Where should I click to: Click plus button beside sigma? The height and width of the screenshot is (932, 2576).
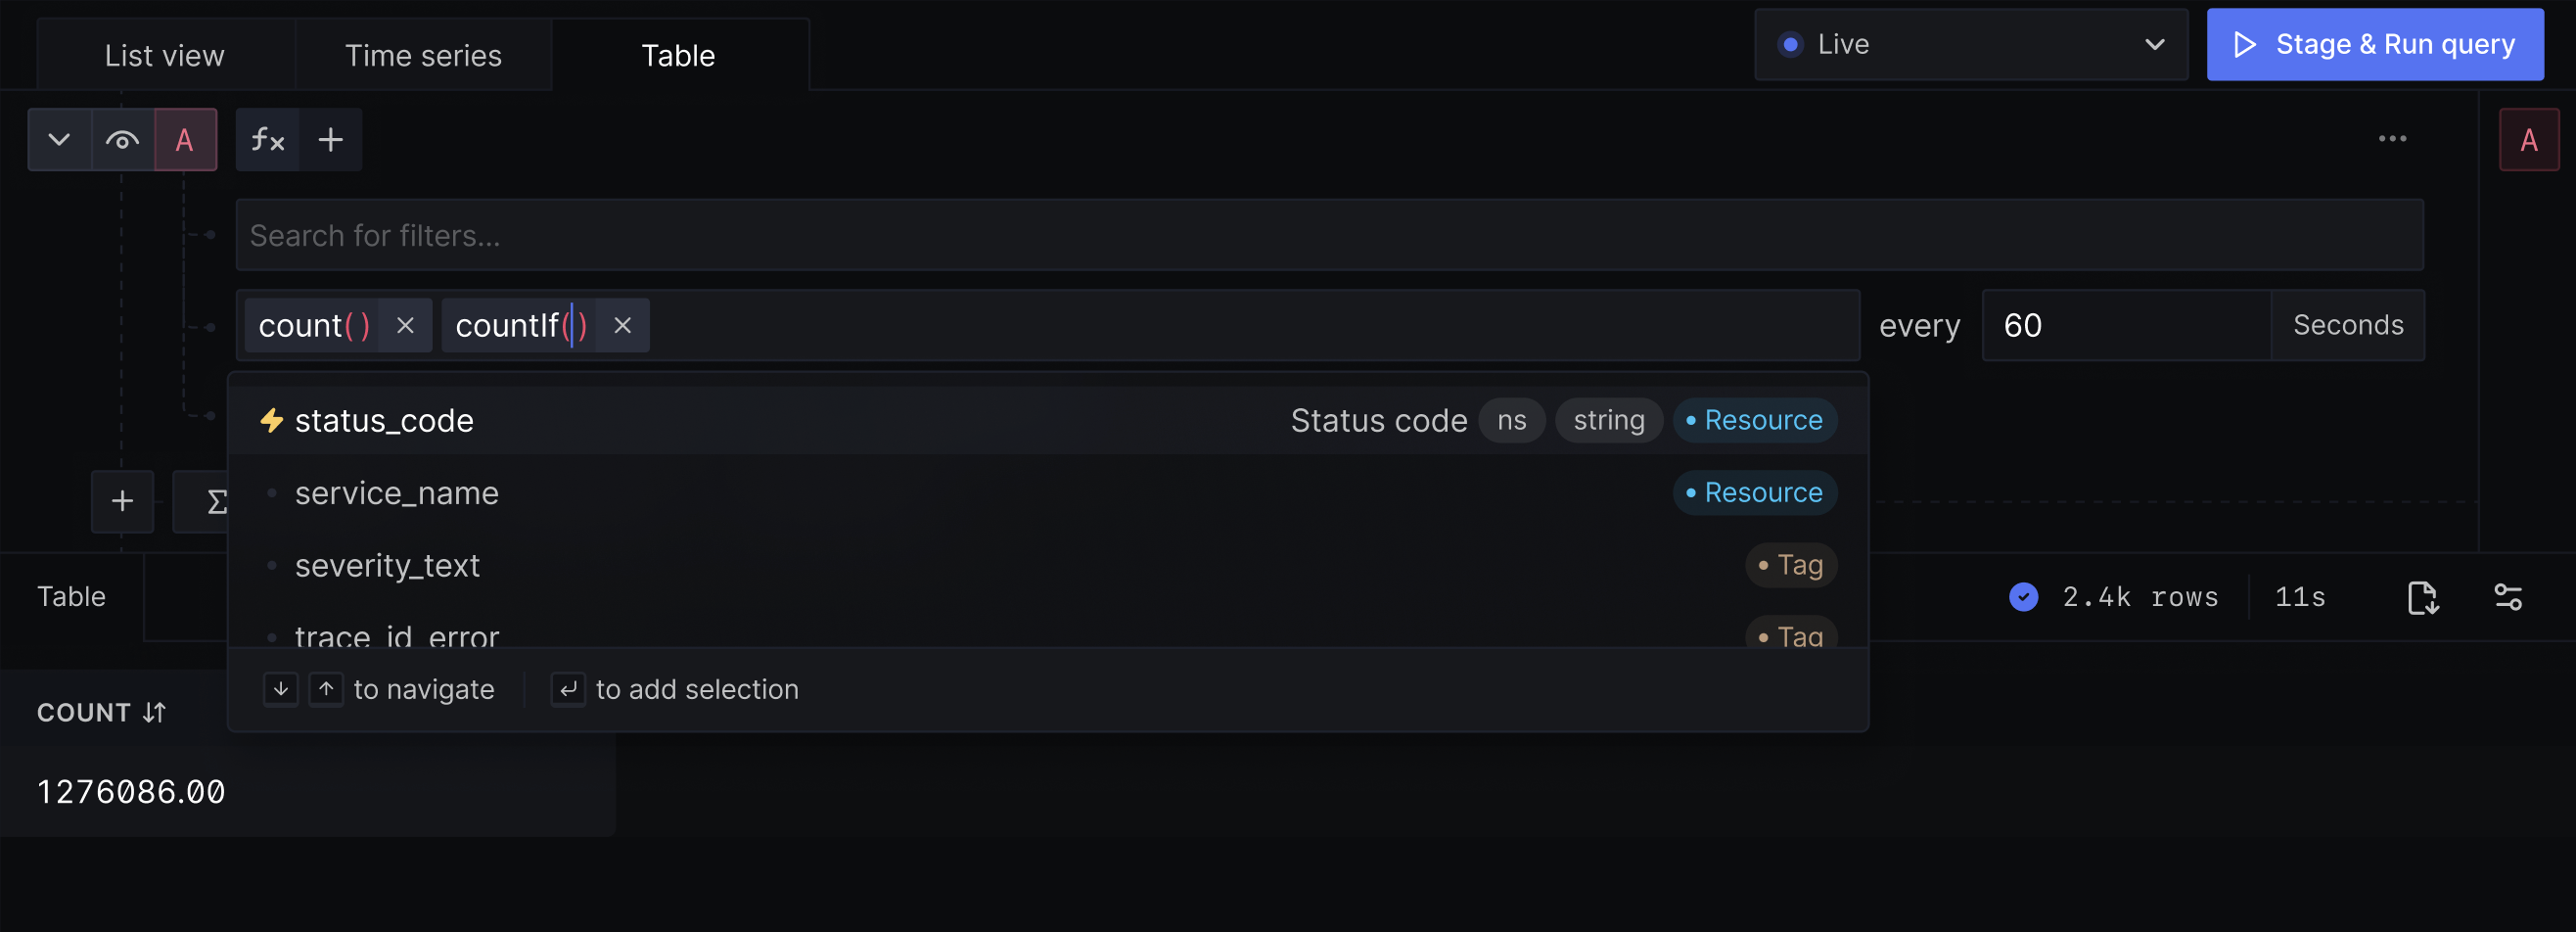click(122, 501)
